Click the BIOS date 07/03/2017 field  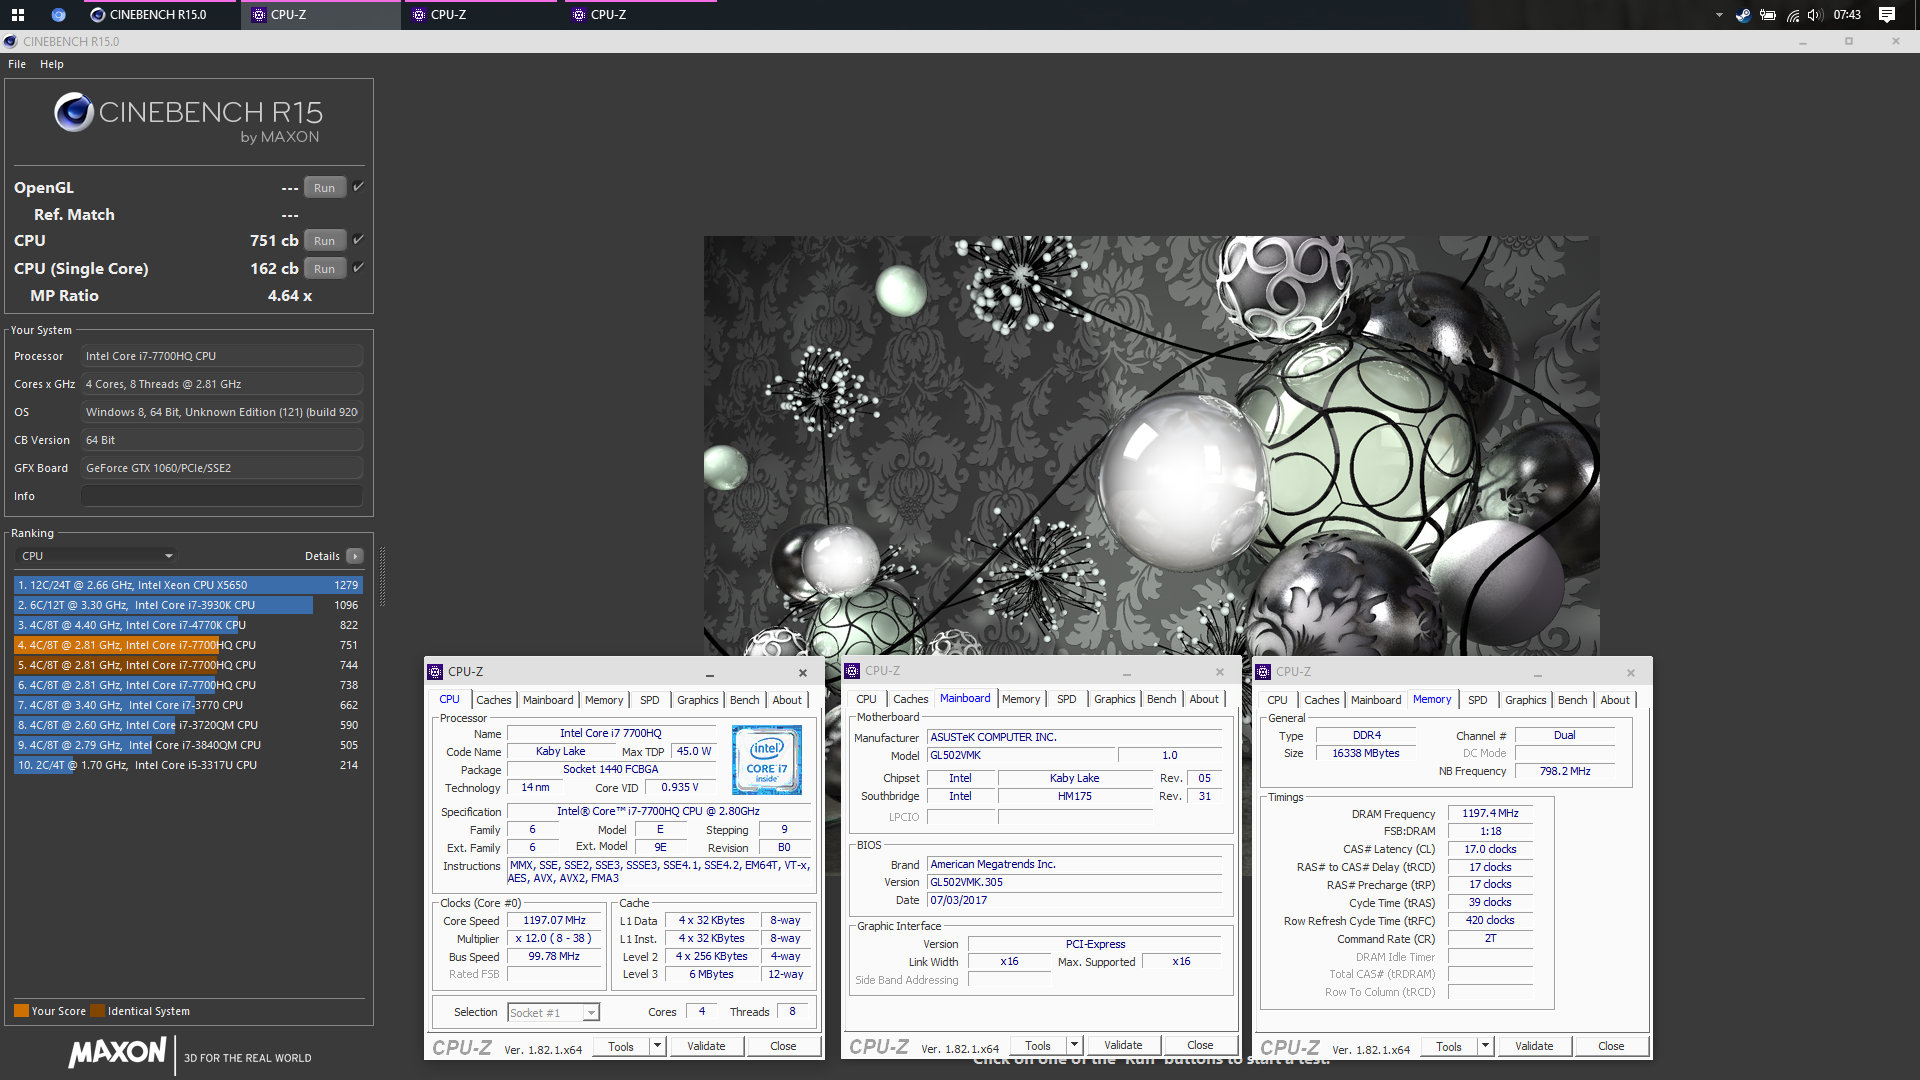(x=1075, y=901)
